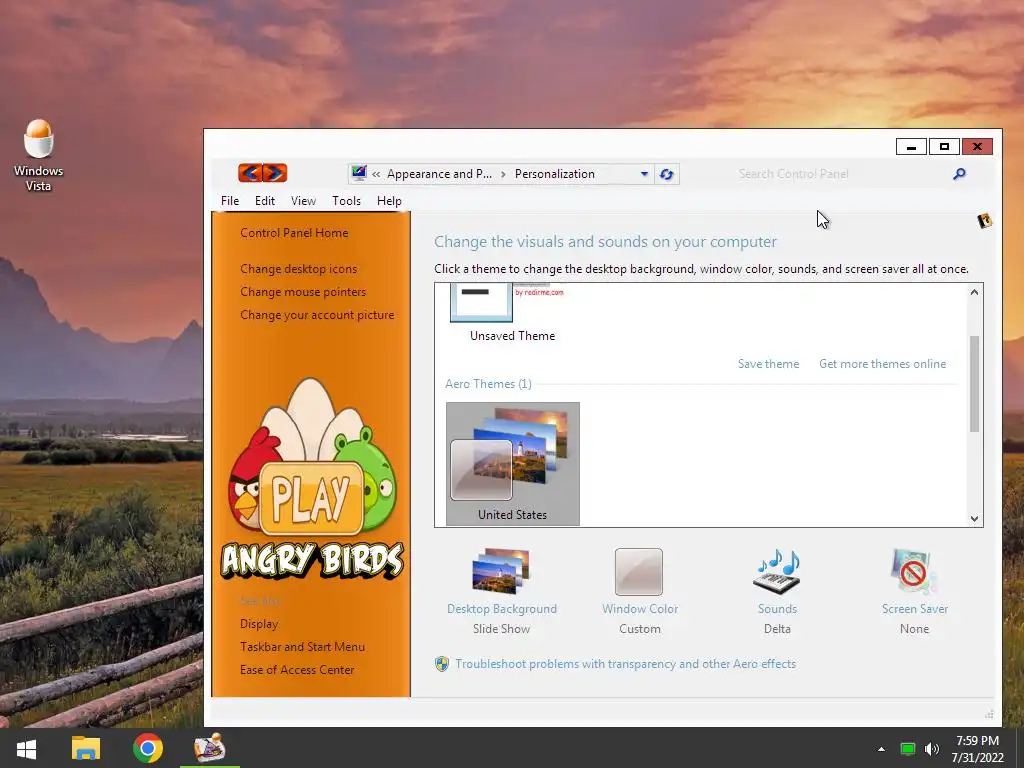Click the Aero Themes (1) heading
The width and height of the screenshot is (1024, 768).
click(488, 384)
